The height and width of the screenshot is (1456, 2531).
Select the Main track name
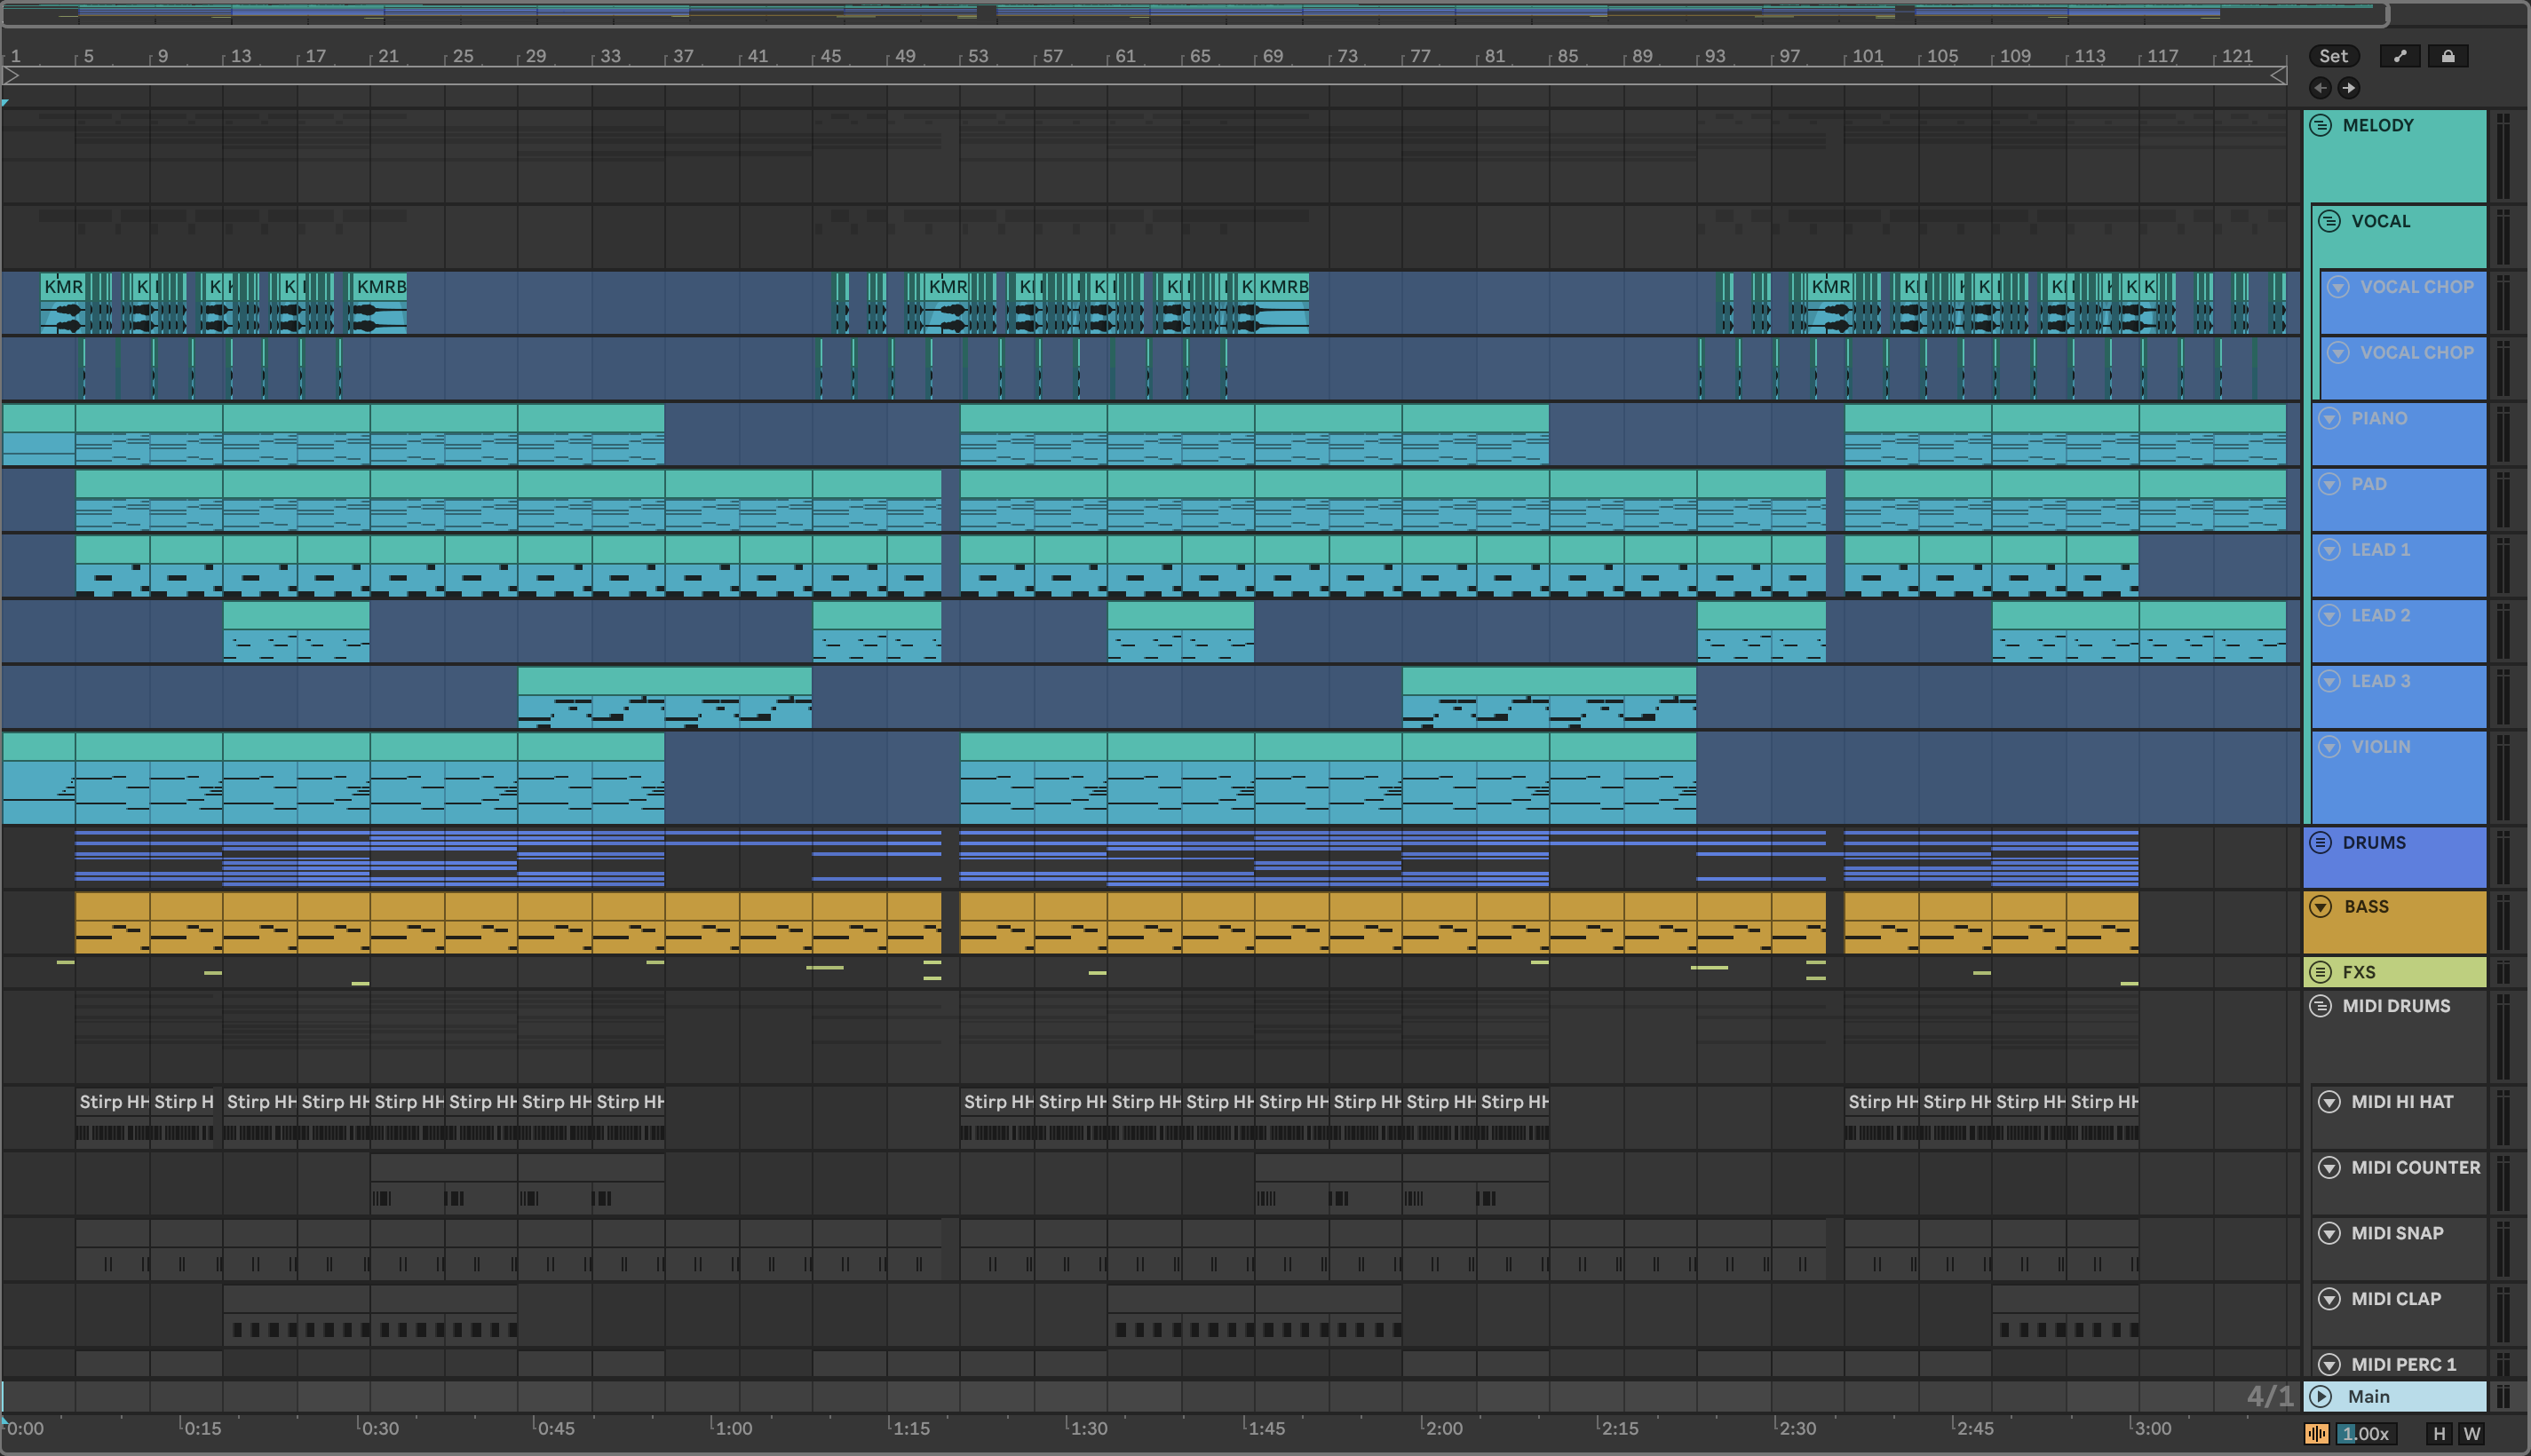pyautogui.click(x=2368, y=1397)
